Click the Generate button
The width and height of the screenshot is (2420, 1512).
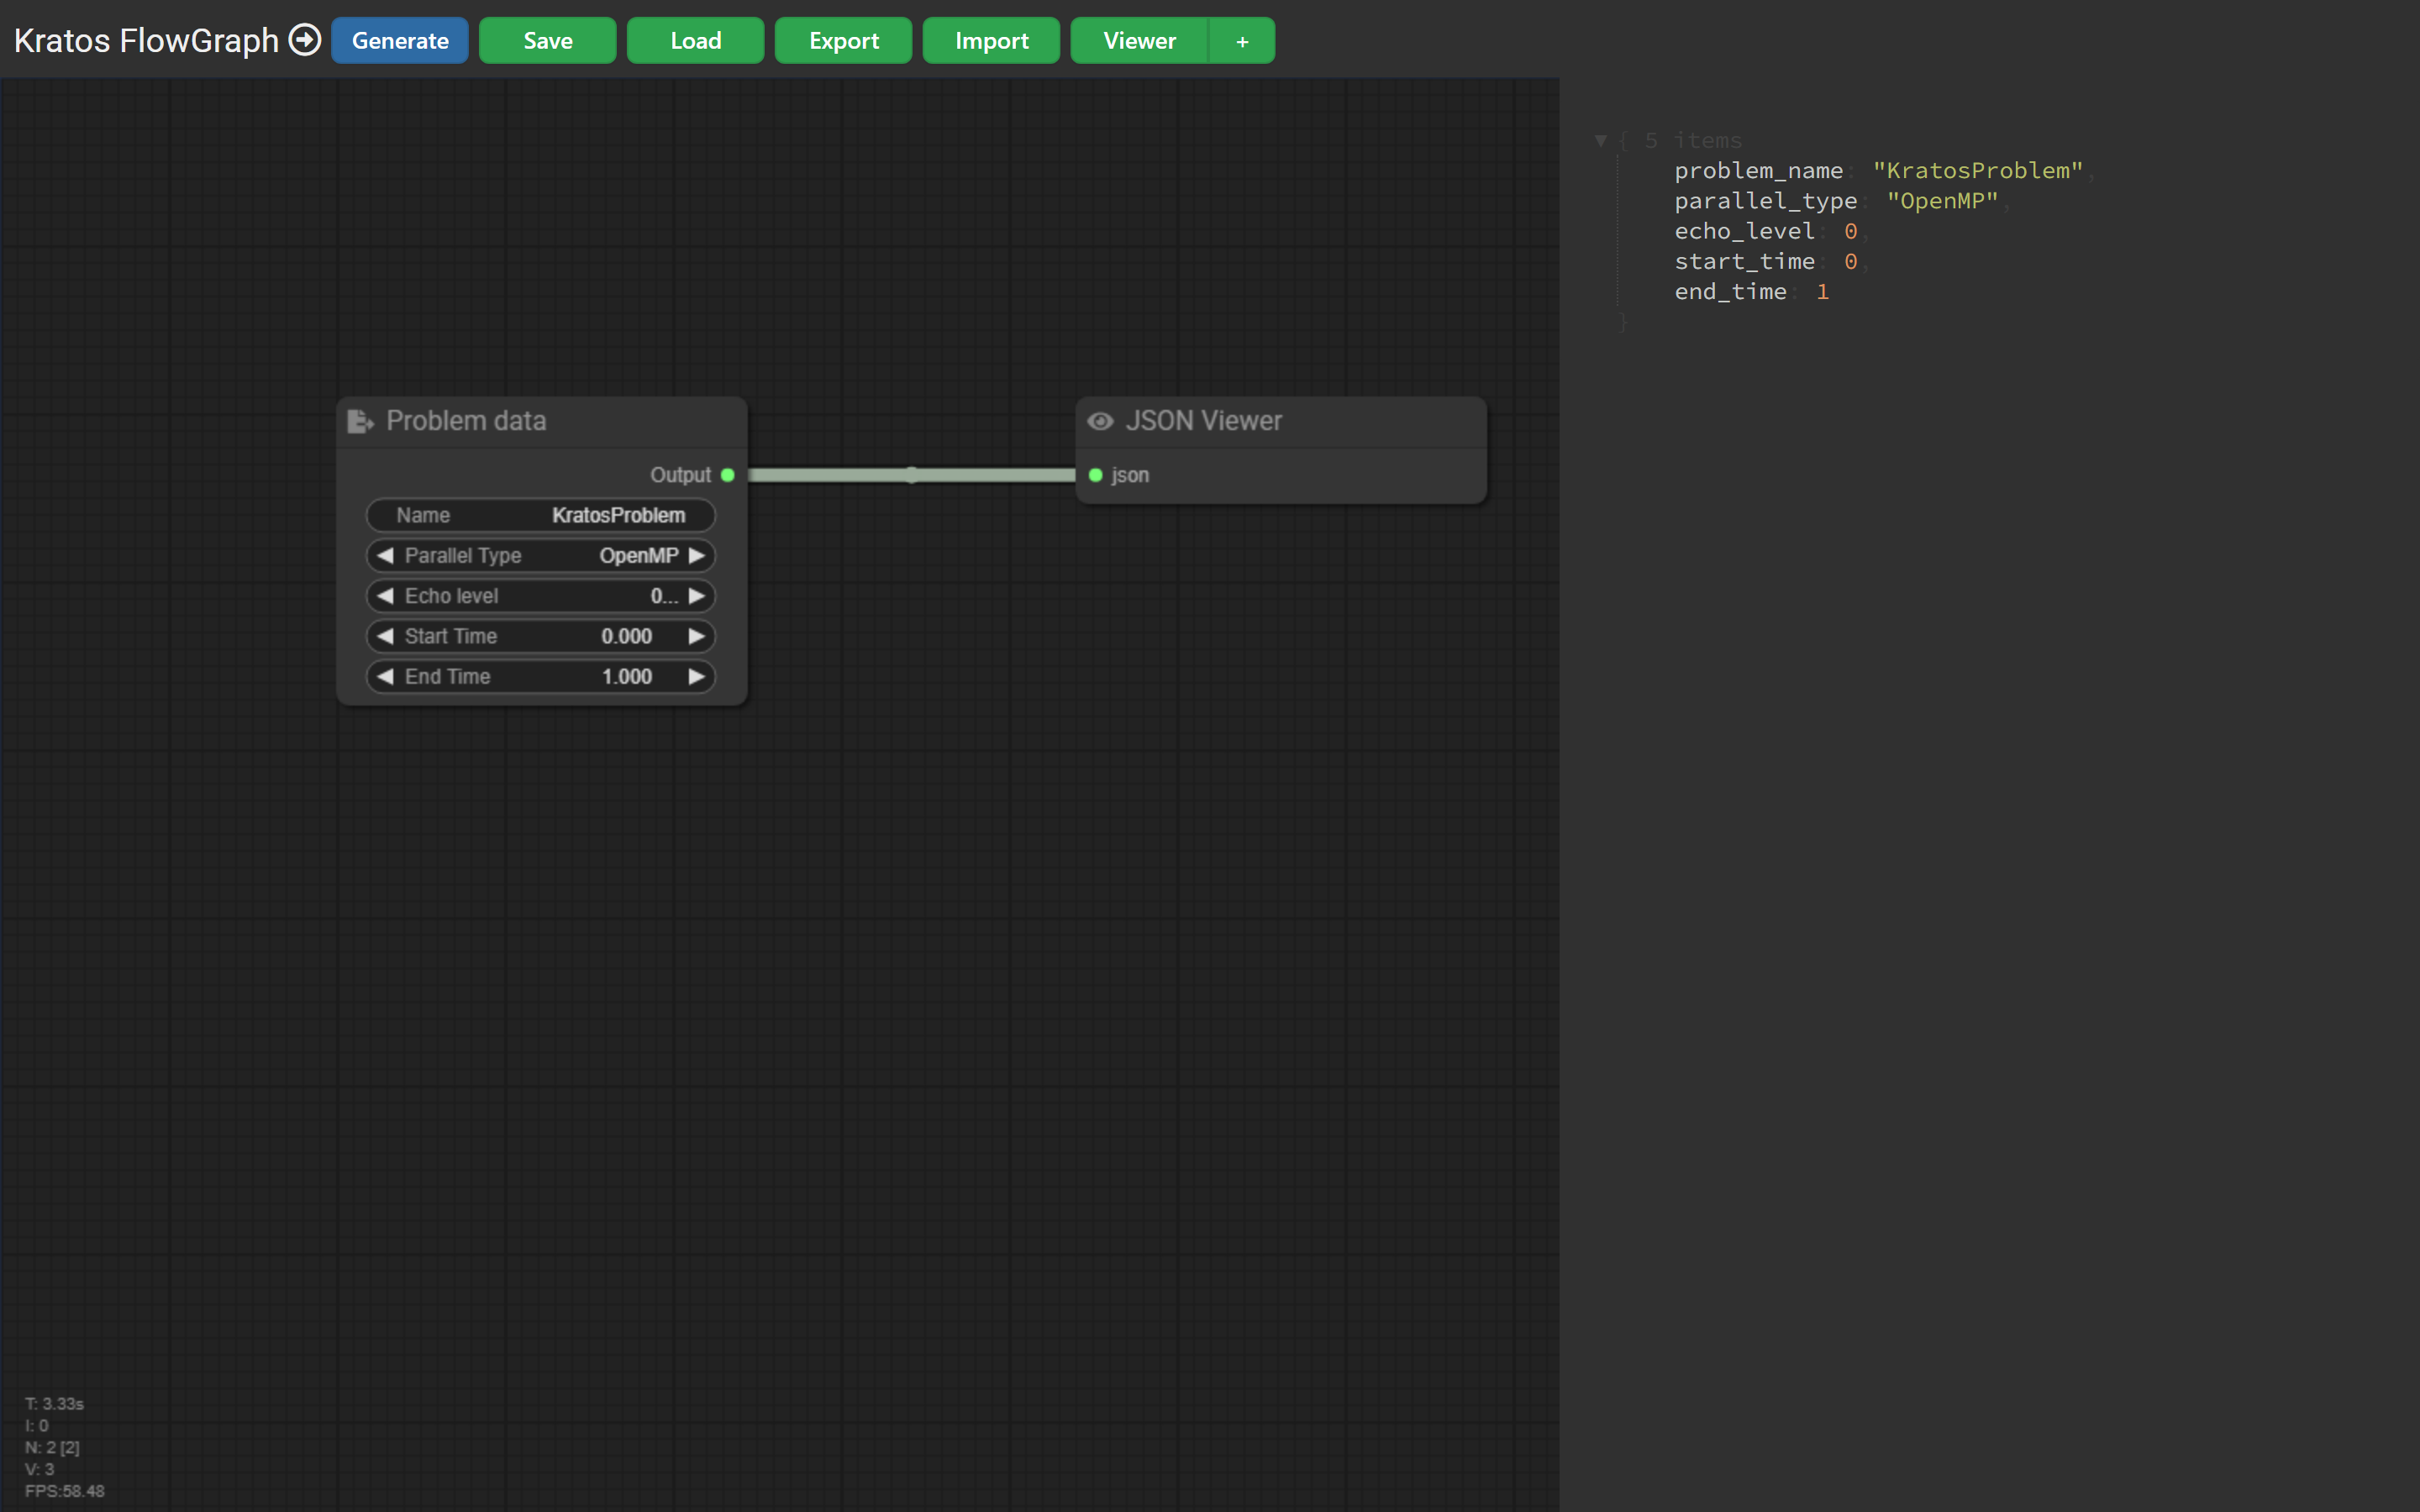(x=400, y=41)
